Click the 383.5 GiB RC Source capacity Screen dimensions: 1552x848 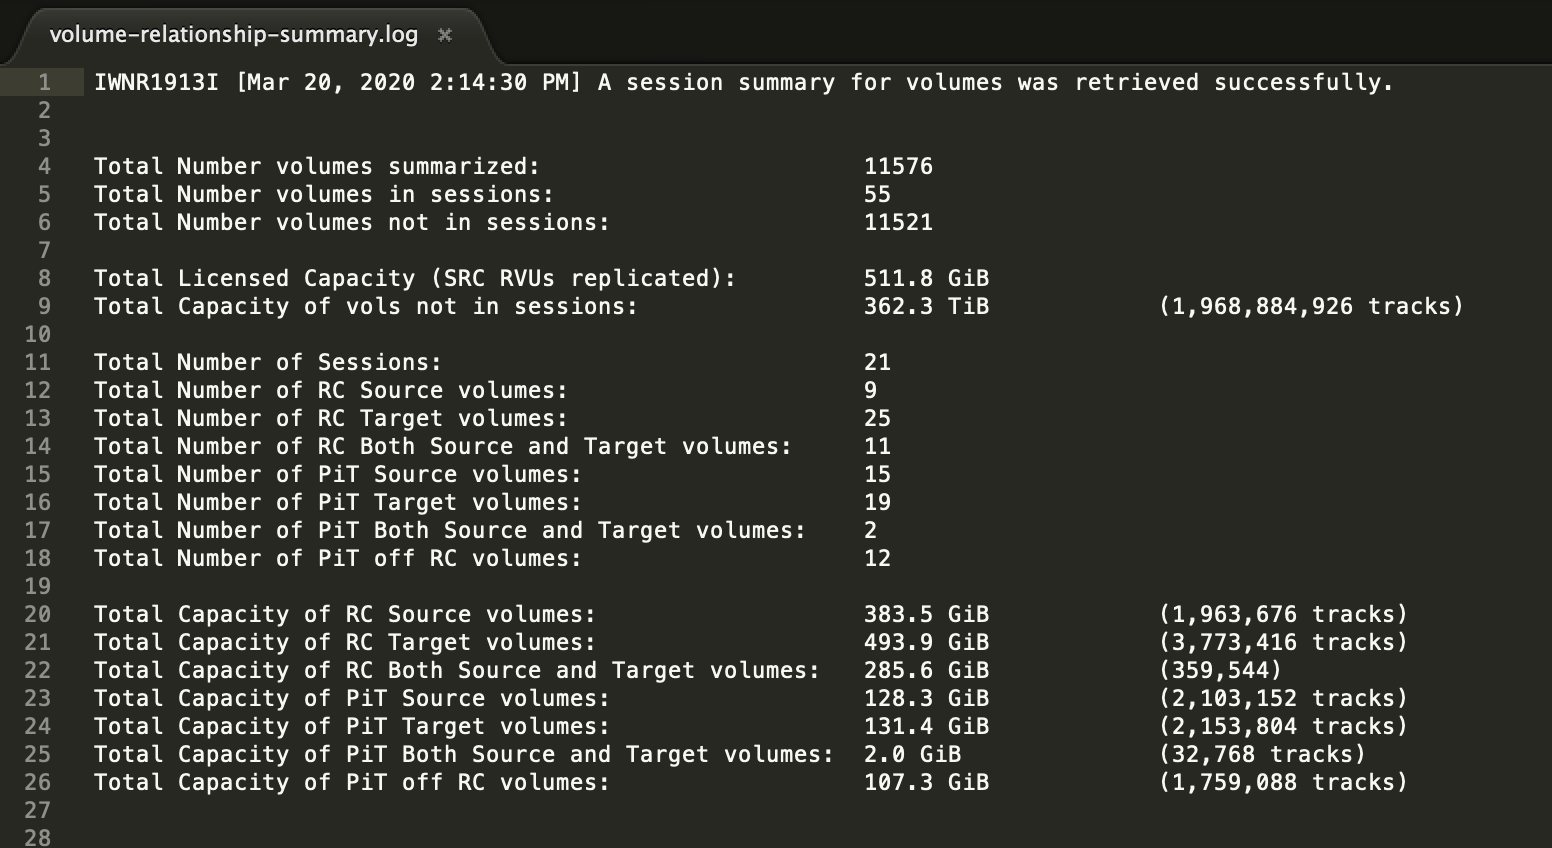pyautogui.click(x=926, y=614)
